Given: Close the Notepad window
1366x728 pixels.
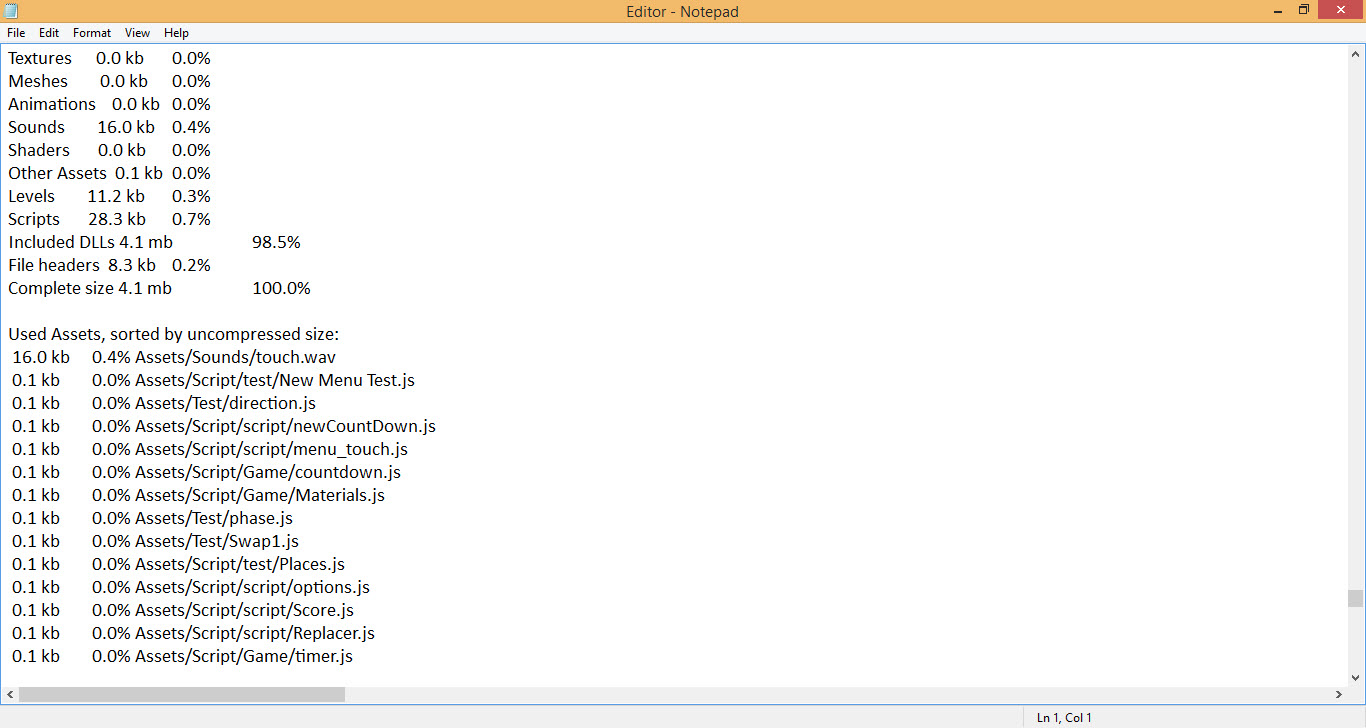Looking at the screenshot, I should [1340, 10].
